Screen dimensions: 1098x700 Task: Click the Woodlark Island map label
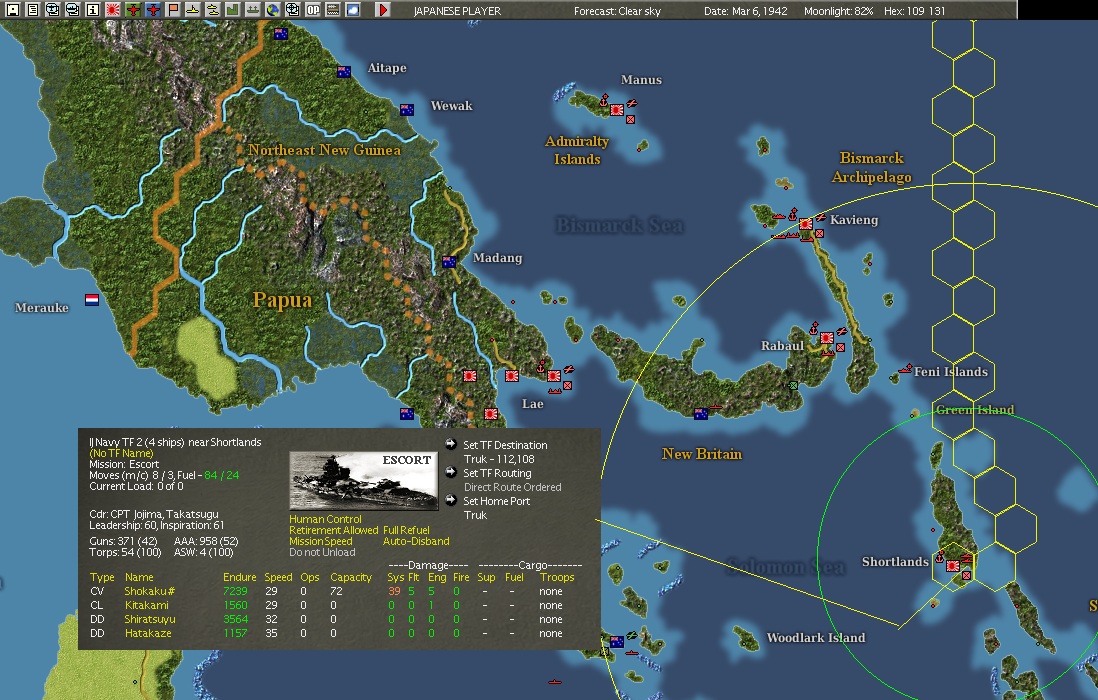pyautogui.click(x=816, y=638)
